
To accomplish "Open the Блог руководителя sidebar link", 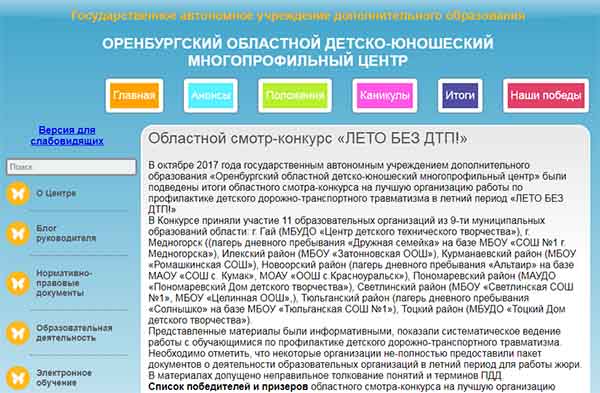I will 66,233.
